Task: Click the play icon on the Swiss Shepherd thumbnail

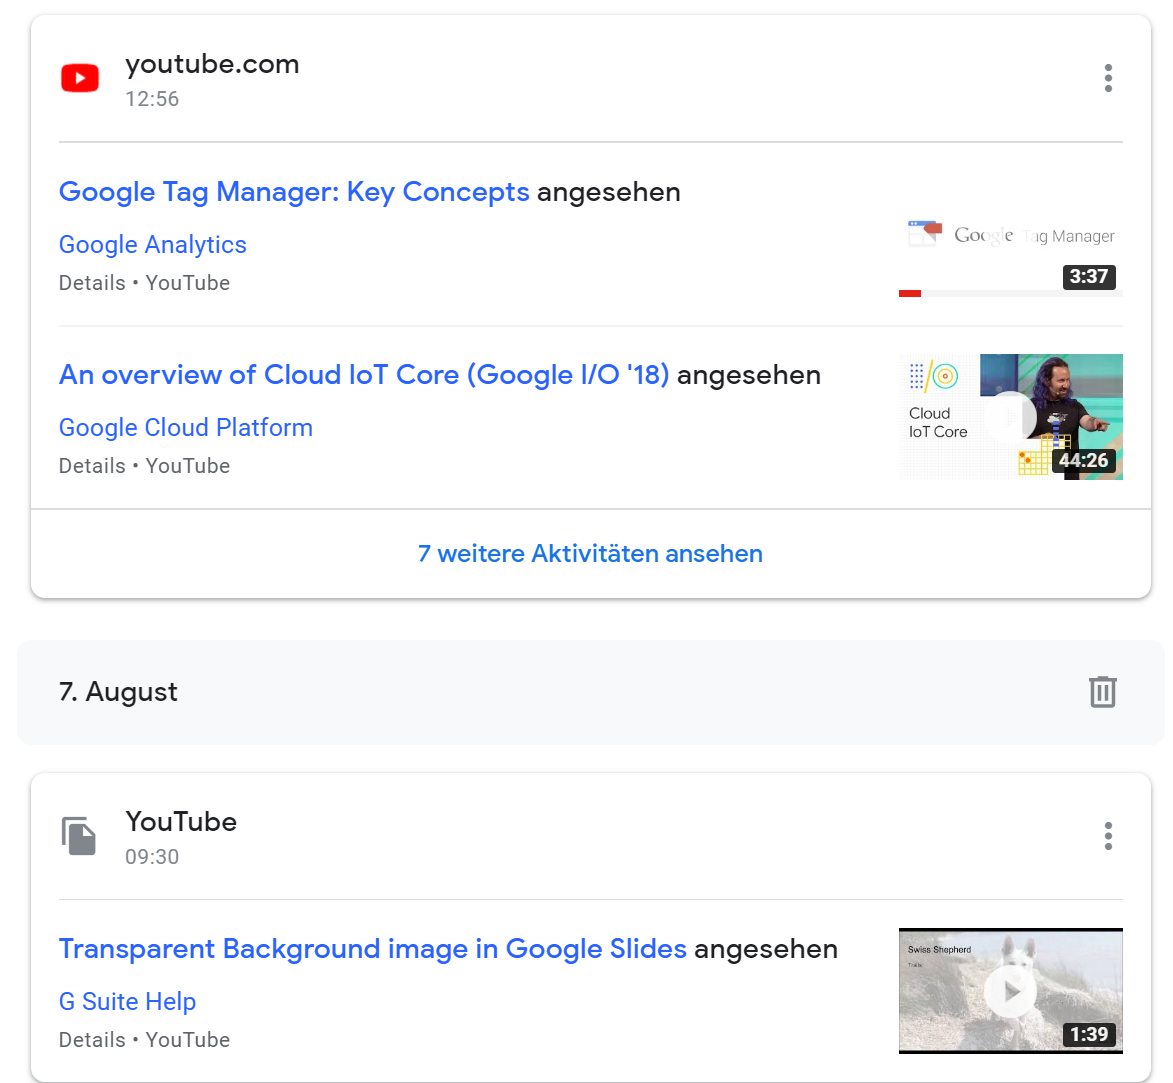Action: [1010, 990]
